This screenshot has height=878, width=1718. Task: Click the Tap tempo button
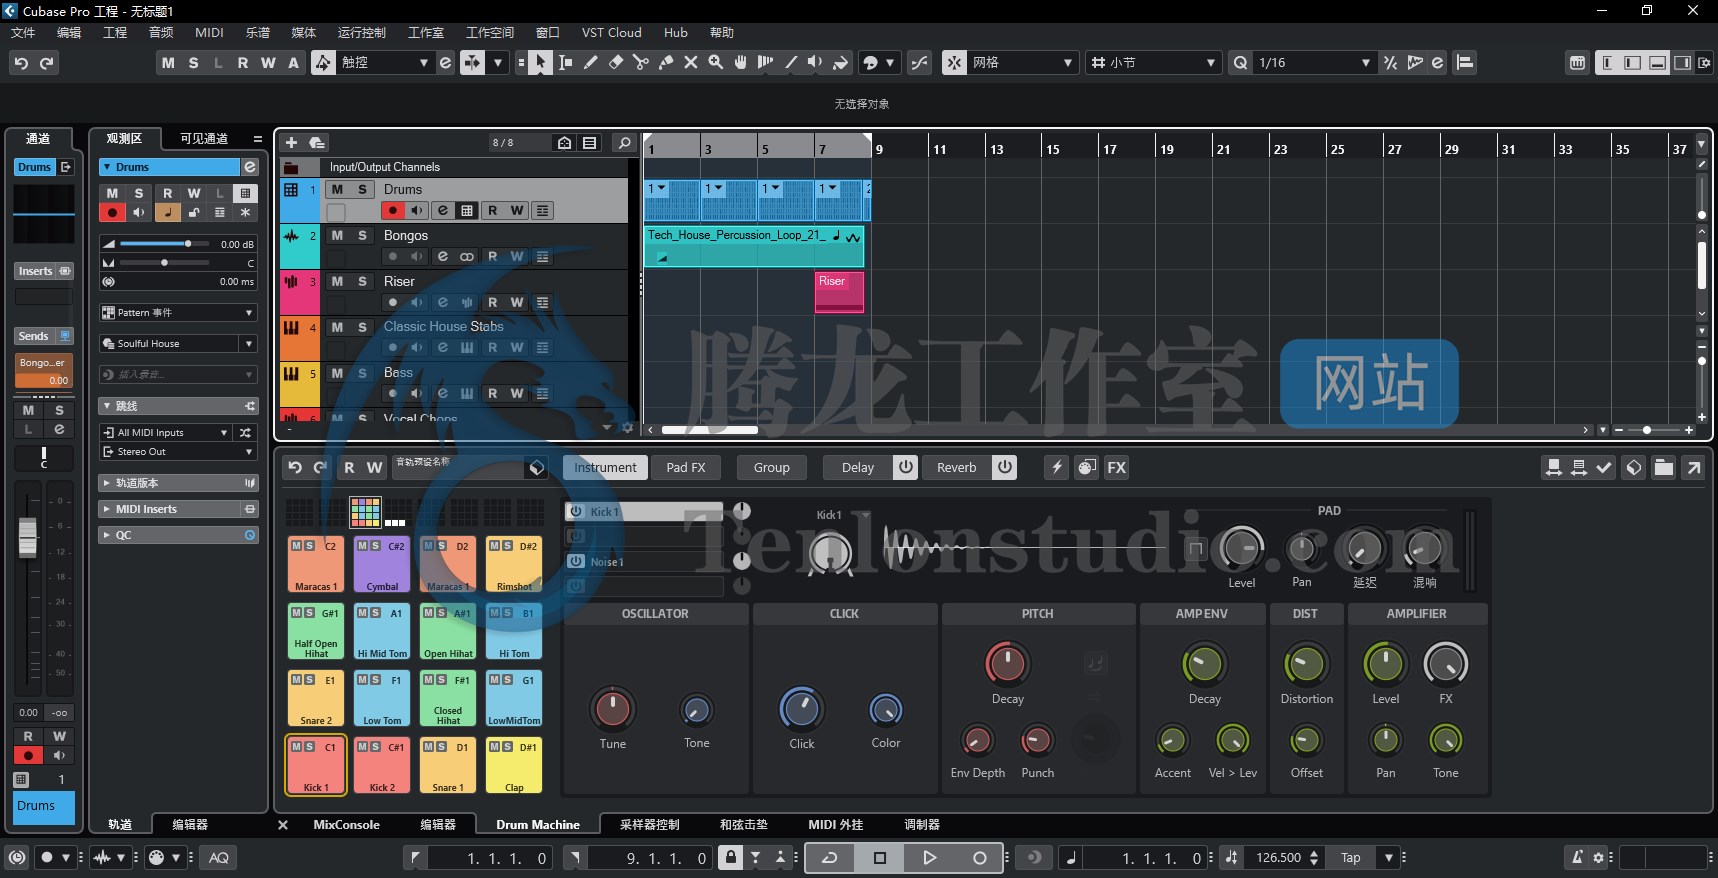pyautogui.click(x=1351, y=857)
